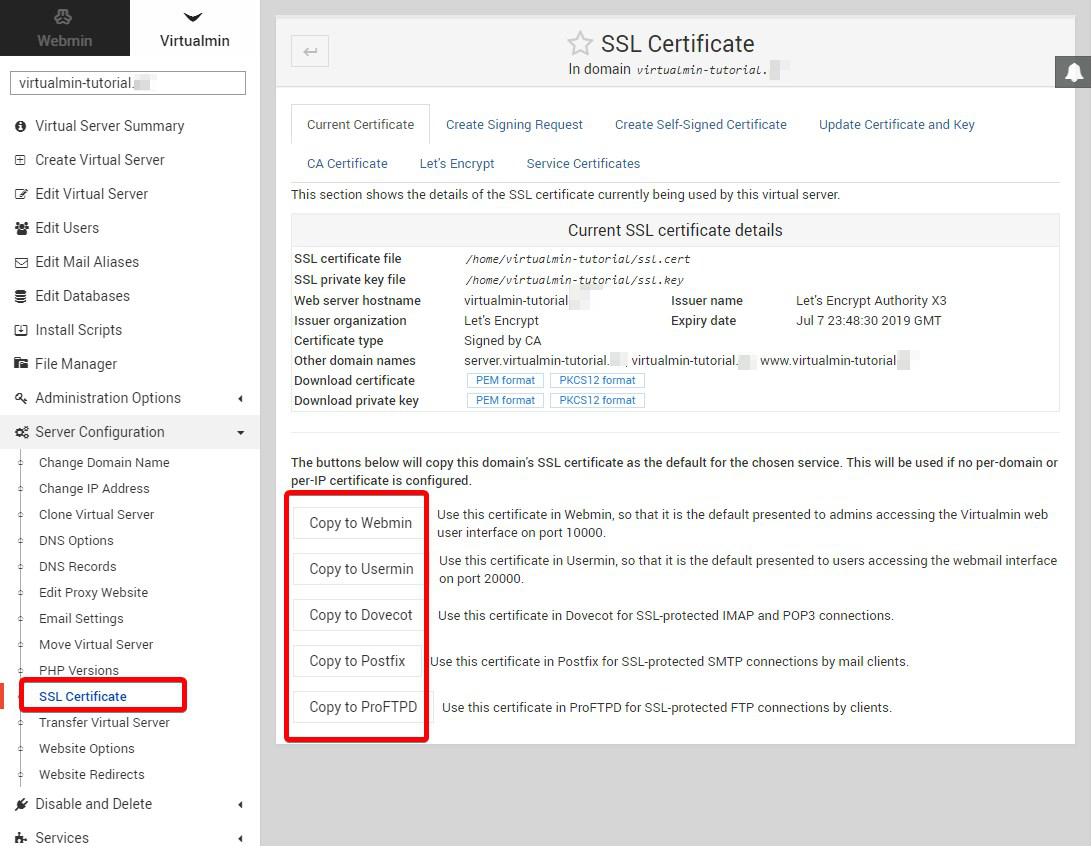This screenshot has height=846, width=1091.
Task: Switch to the Webmin tab
Action: coord(65,28)
